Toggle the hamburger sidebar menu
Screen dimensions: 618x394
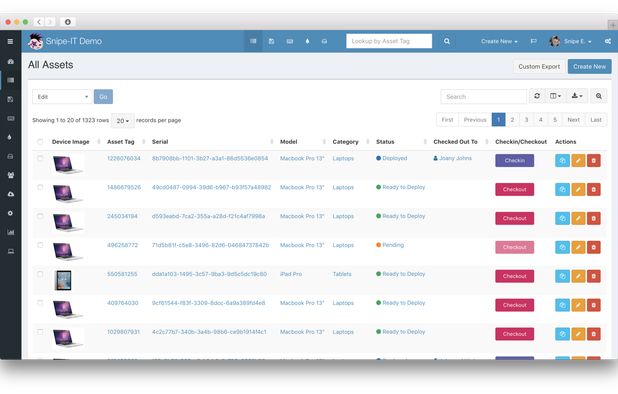[10, 41]
